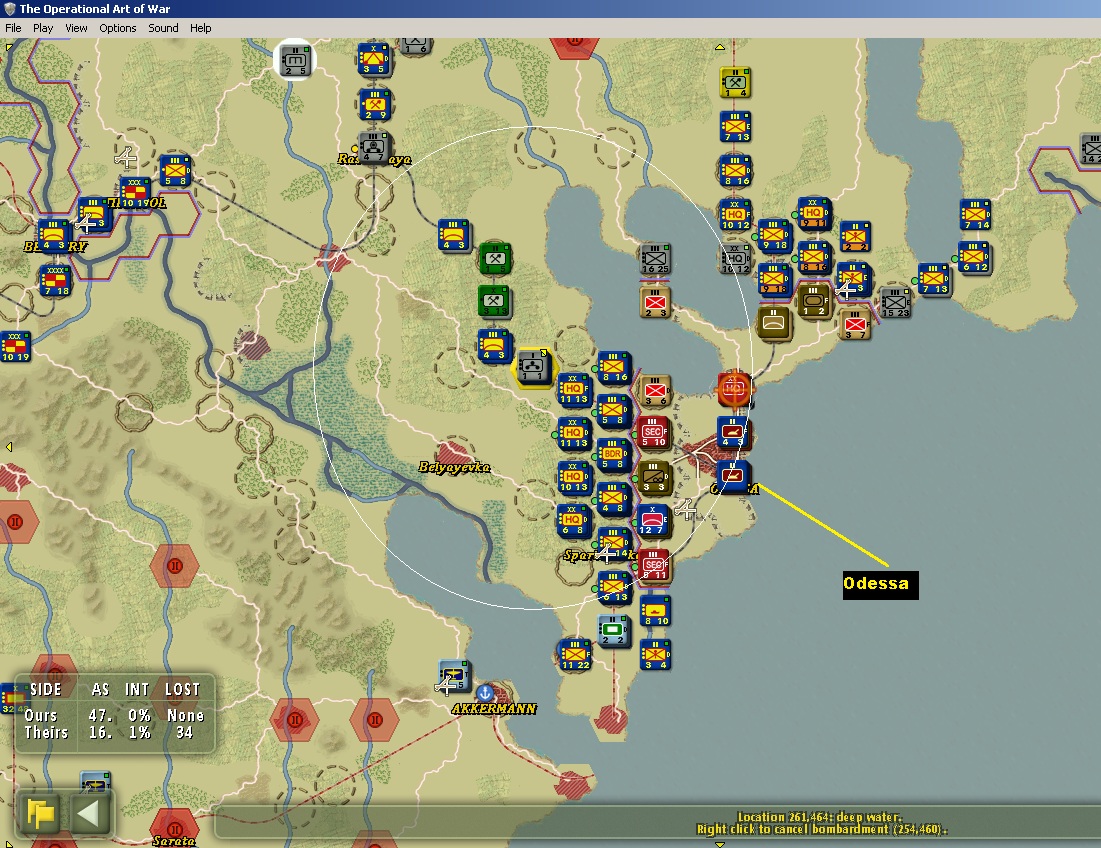Select the HQ unit marked 9 11
Viewport: 1101px width, 848px height.
[813, 213]
